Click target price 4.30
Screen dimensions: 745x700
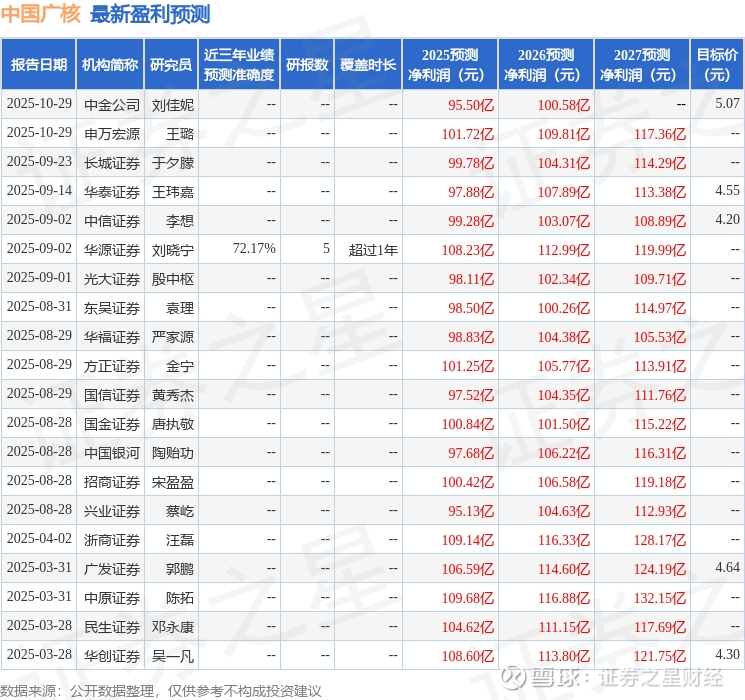click(x=727, y=654)
